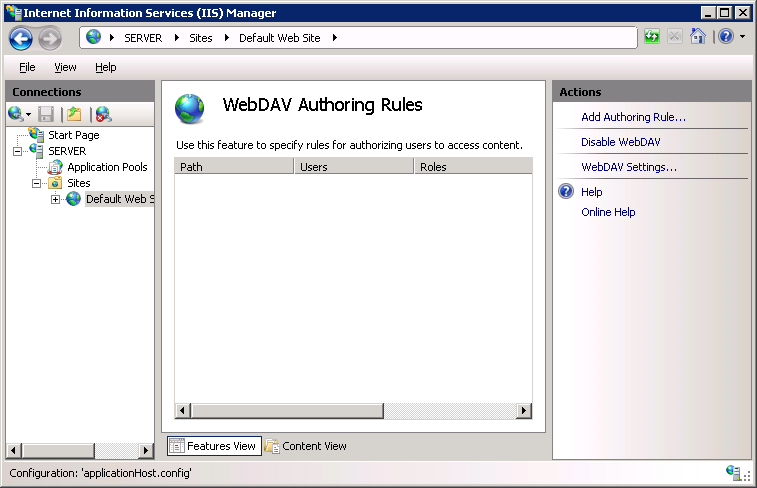Open help with blue question mark toolbar icon
Viewport: 757px width, 488px height.
click(x=726, y=36)
